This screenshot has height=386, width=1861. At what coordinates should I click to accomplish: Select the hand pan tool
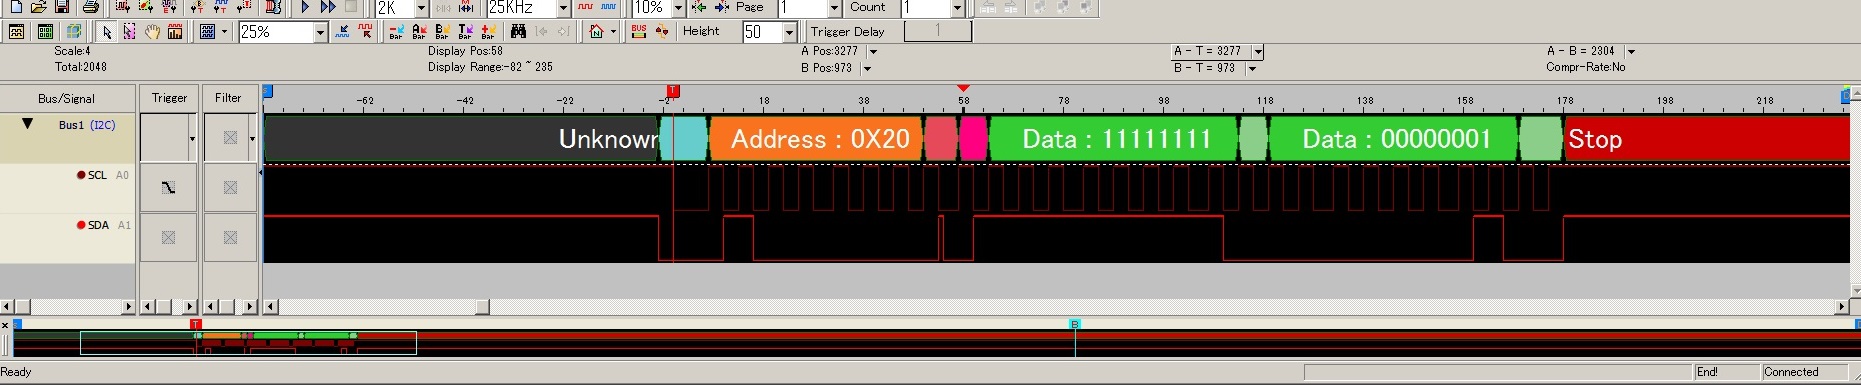[152, 32]
